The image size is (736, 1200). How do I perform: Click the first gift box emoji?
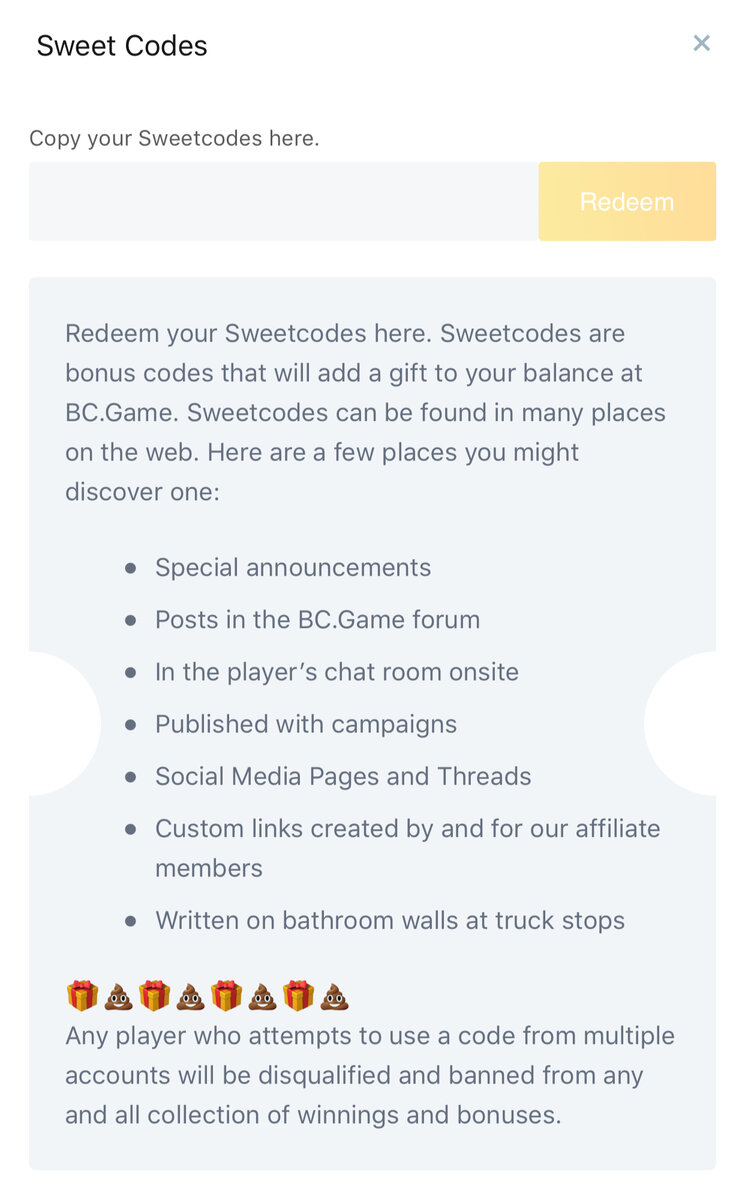(83, 996)
